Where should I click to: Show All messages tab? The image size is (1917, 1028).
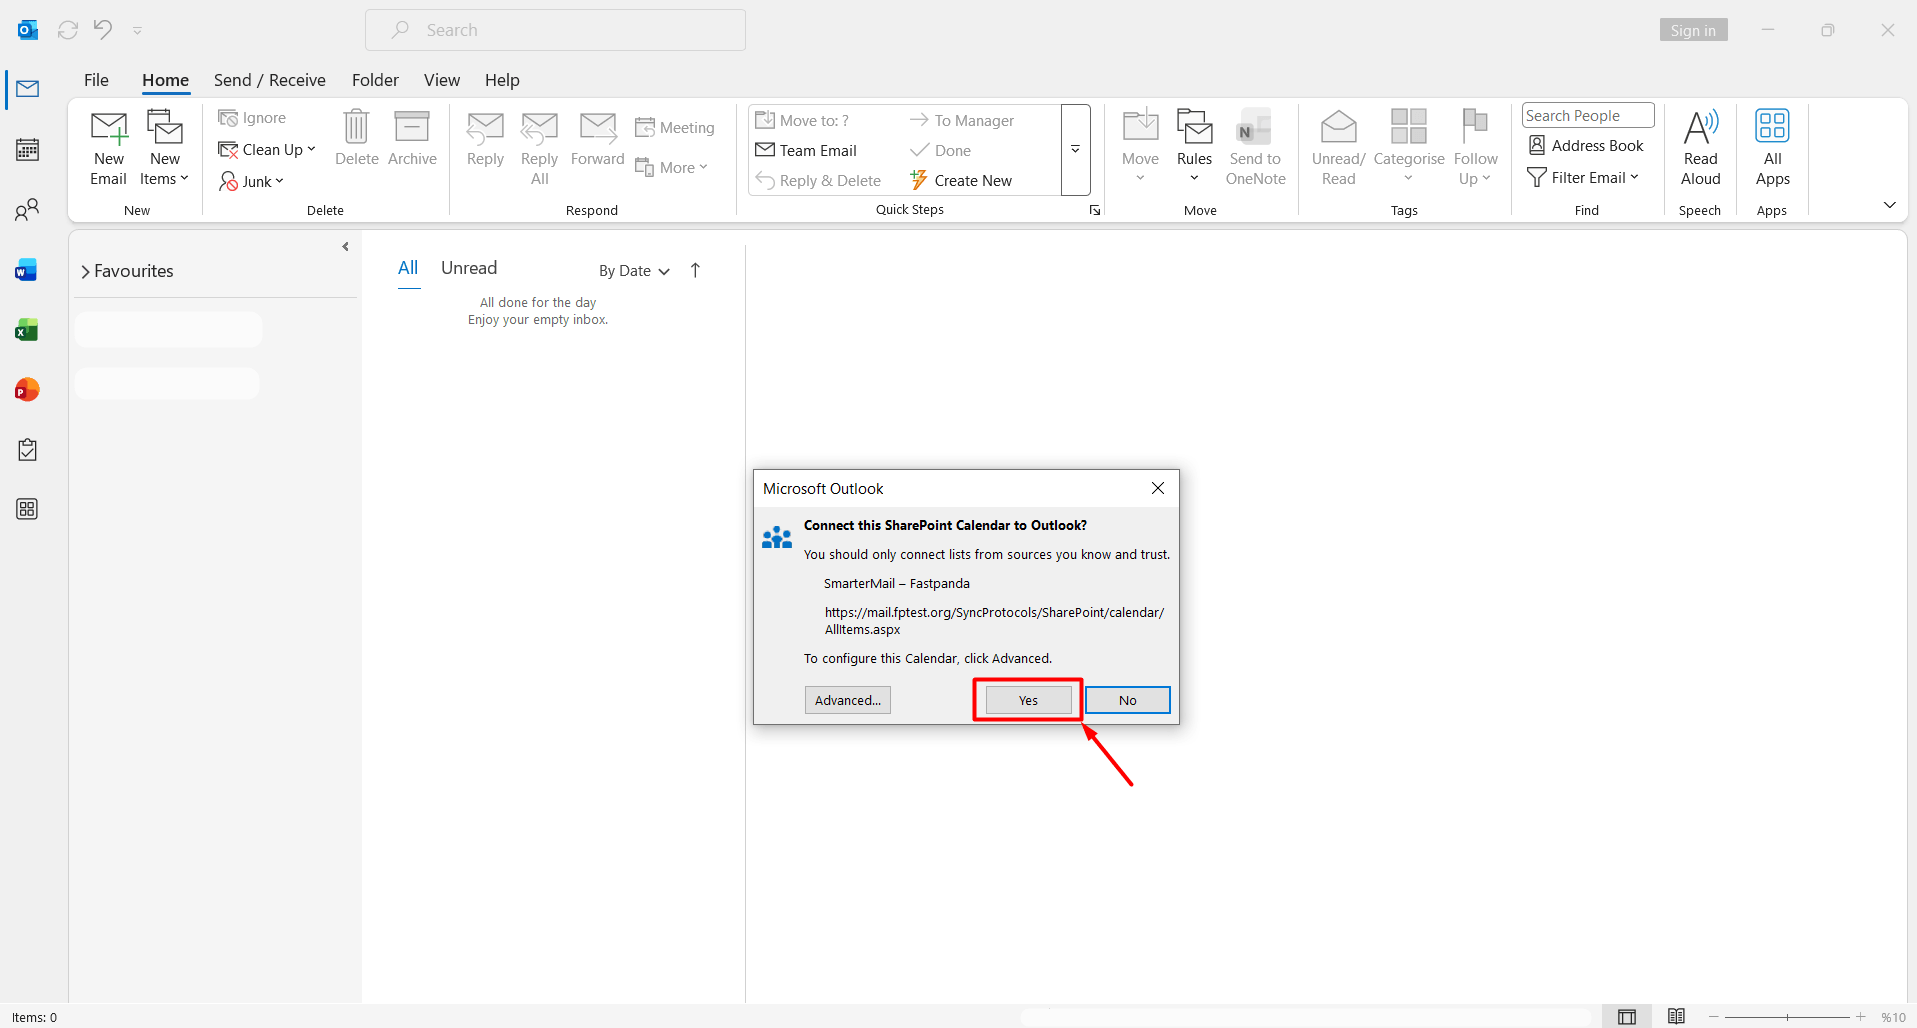[x=408, y=268]
